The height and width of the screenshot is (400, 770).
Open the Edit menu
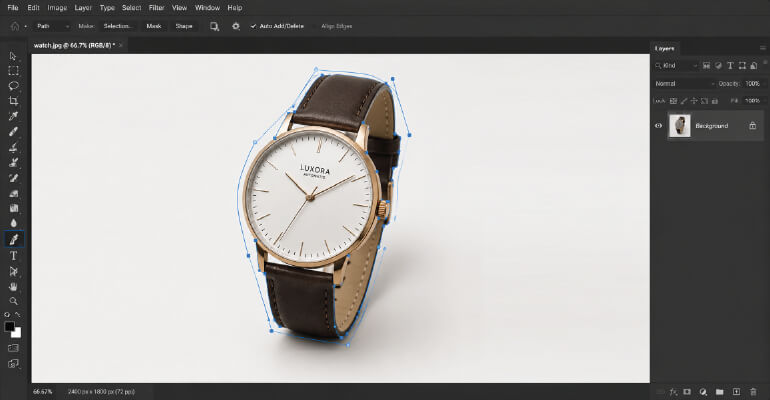tap(33, 8)
